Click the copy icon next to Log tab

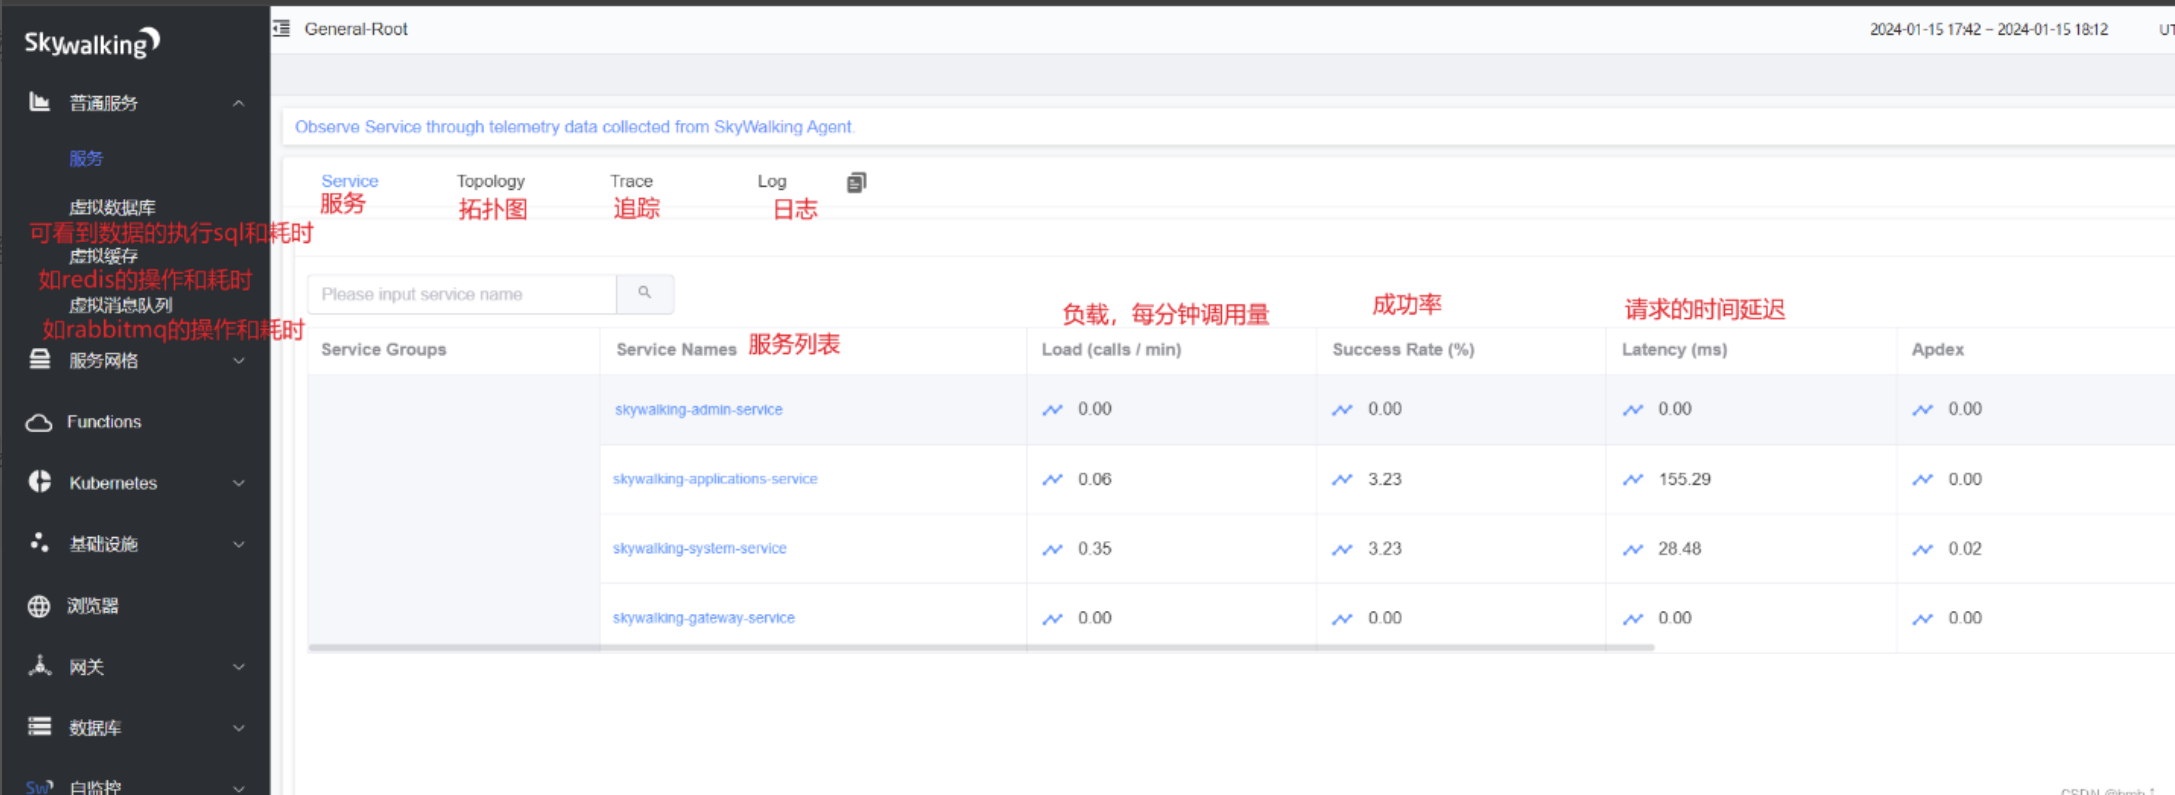click(x=856, y=182)
